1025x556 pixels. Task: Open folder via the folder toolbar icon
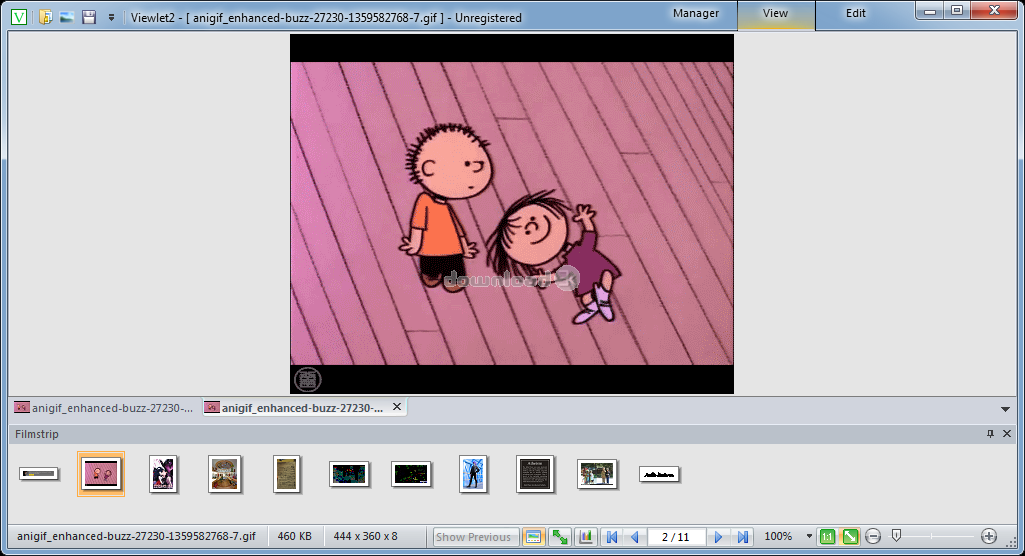click(x=45, y=17)
